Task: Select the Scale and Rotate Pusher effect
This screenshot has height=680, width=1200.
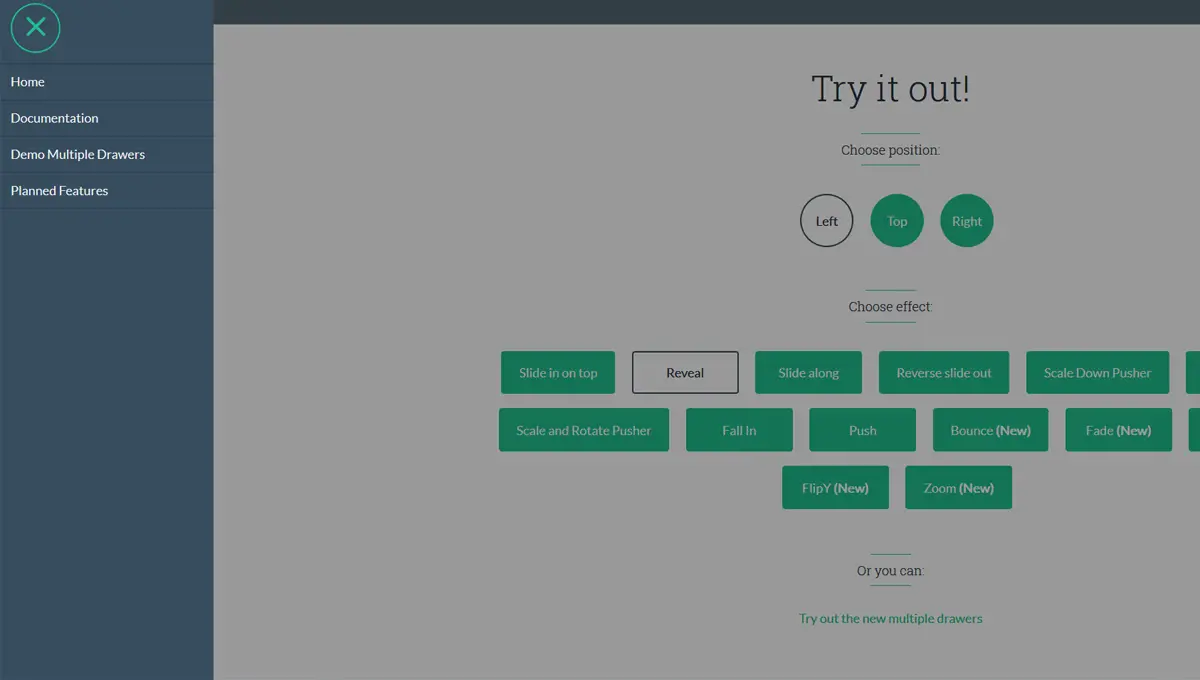Action: [x=583, y=429]
